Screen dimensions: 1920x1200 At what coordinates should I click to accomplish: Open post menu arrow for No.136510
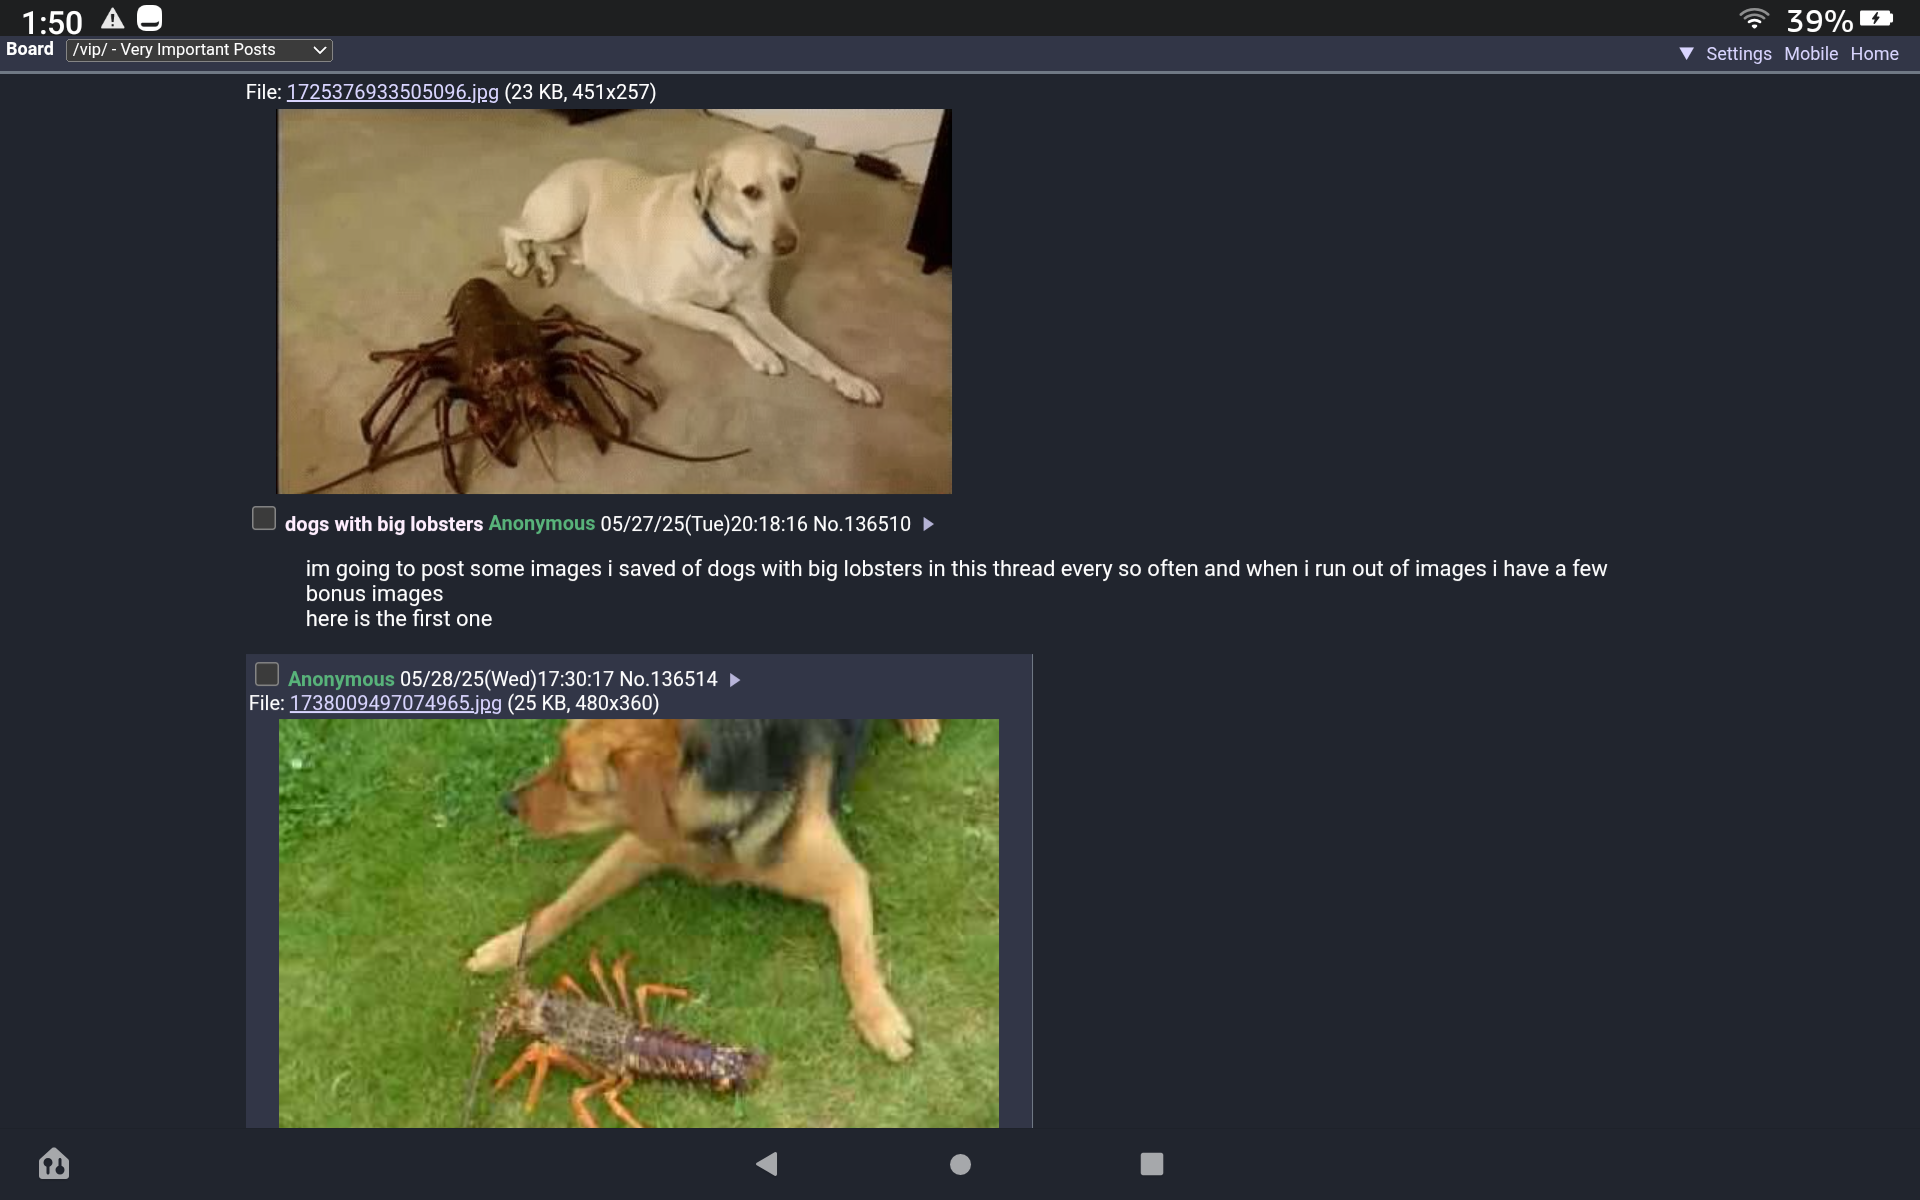pyautogui.click(x=928, y=524)
